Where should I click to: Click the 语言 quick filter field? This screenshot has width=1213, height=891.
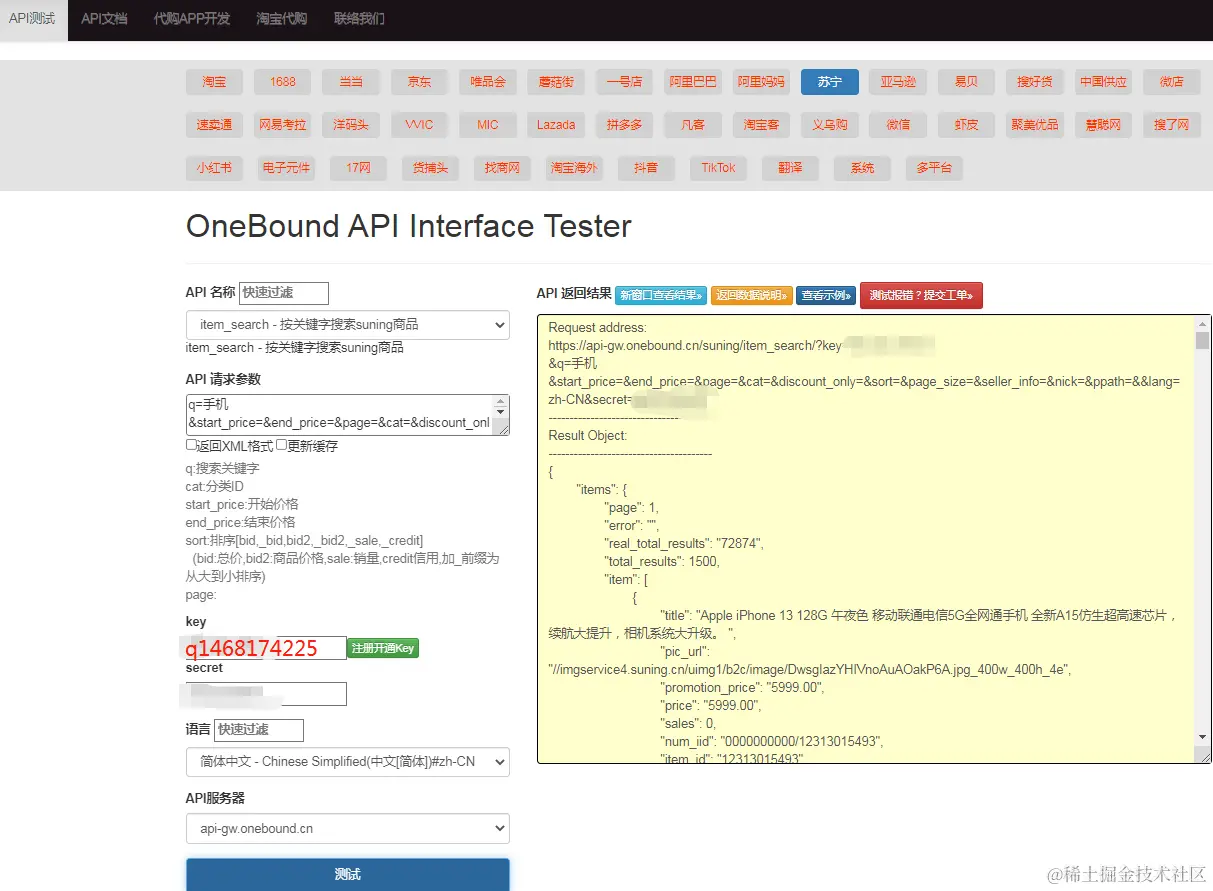pyautogui.click(x=259, y=730)
